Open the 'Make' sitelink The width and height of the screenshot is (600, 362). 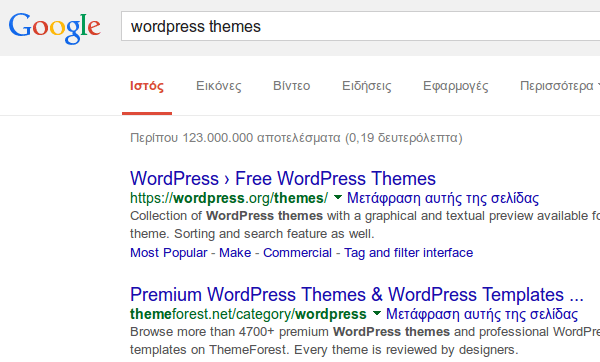click(235, 253)
